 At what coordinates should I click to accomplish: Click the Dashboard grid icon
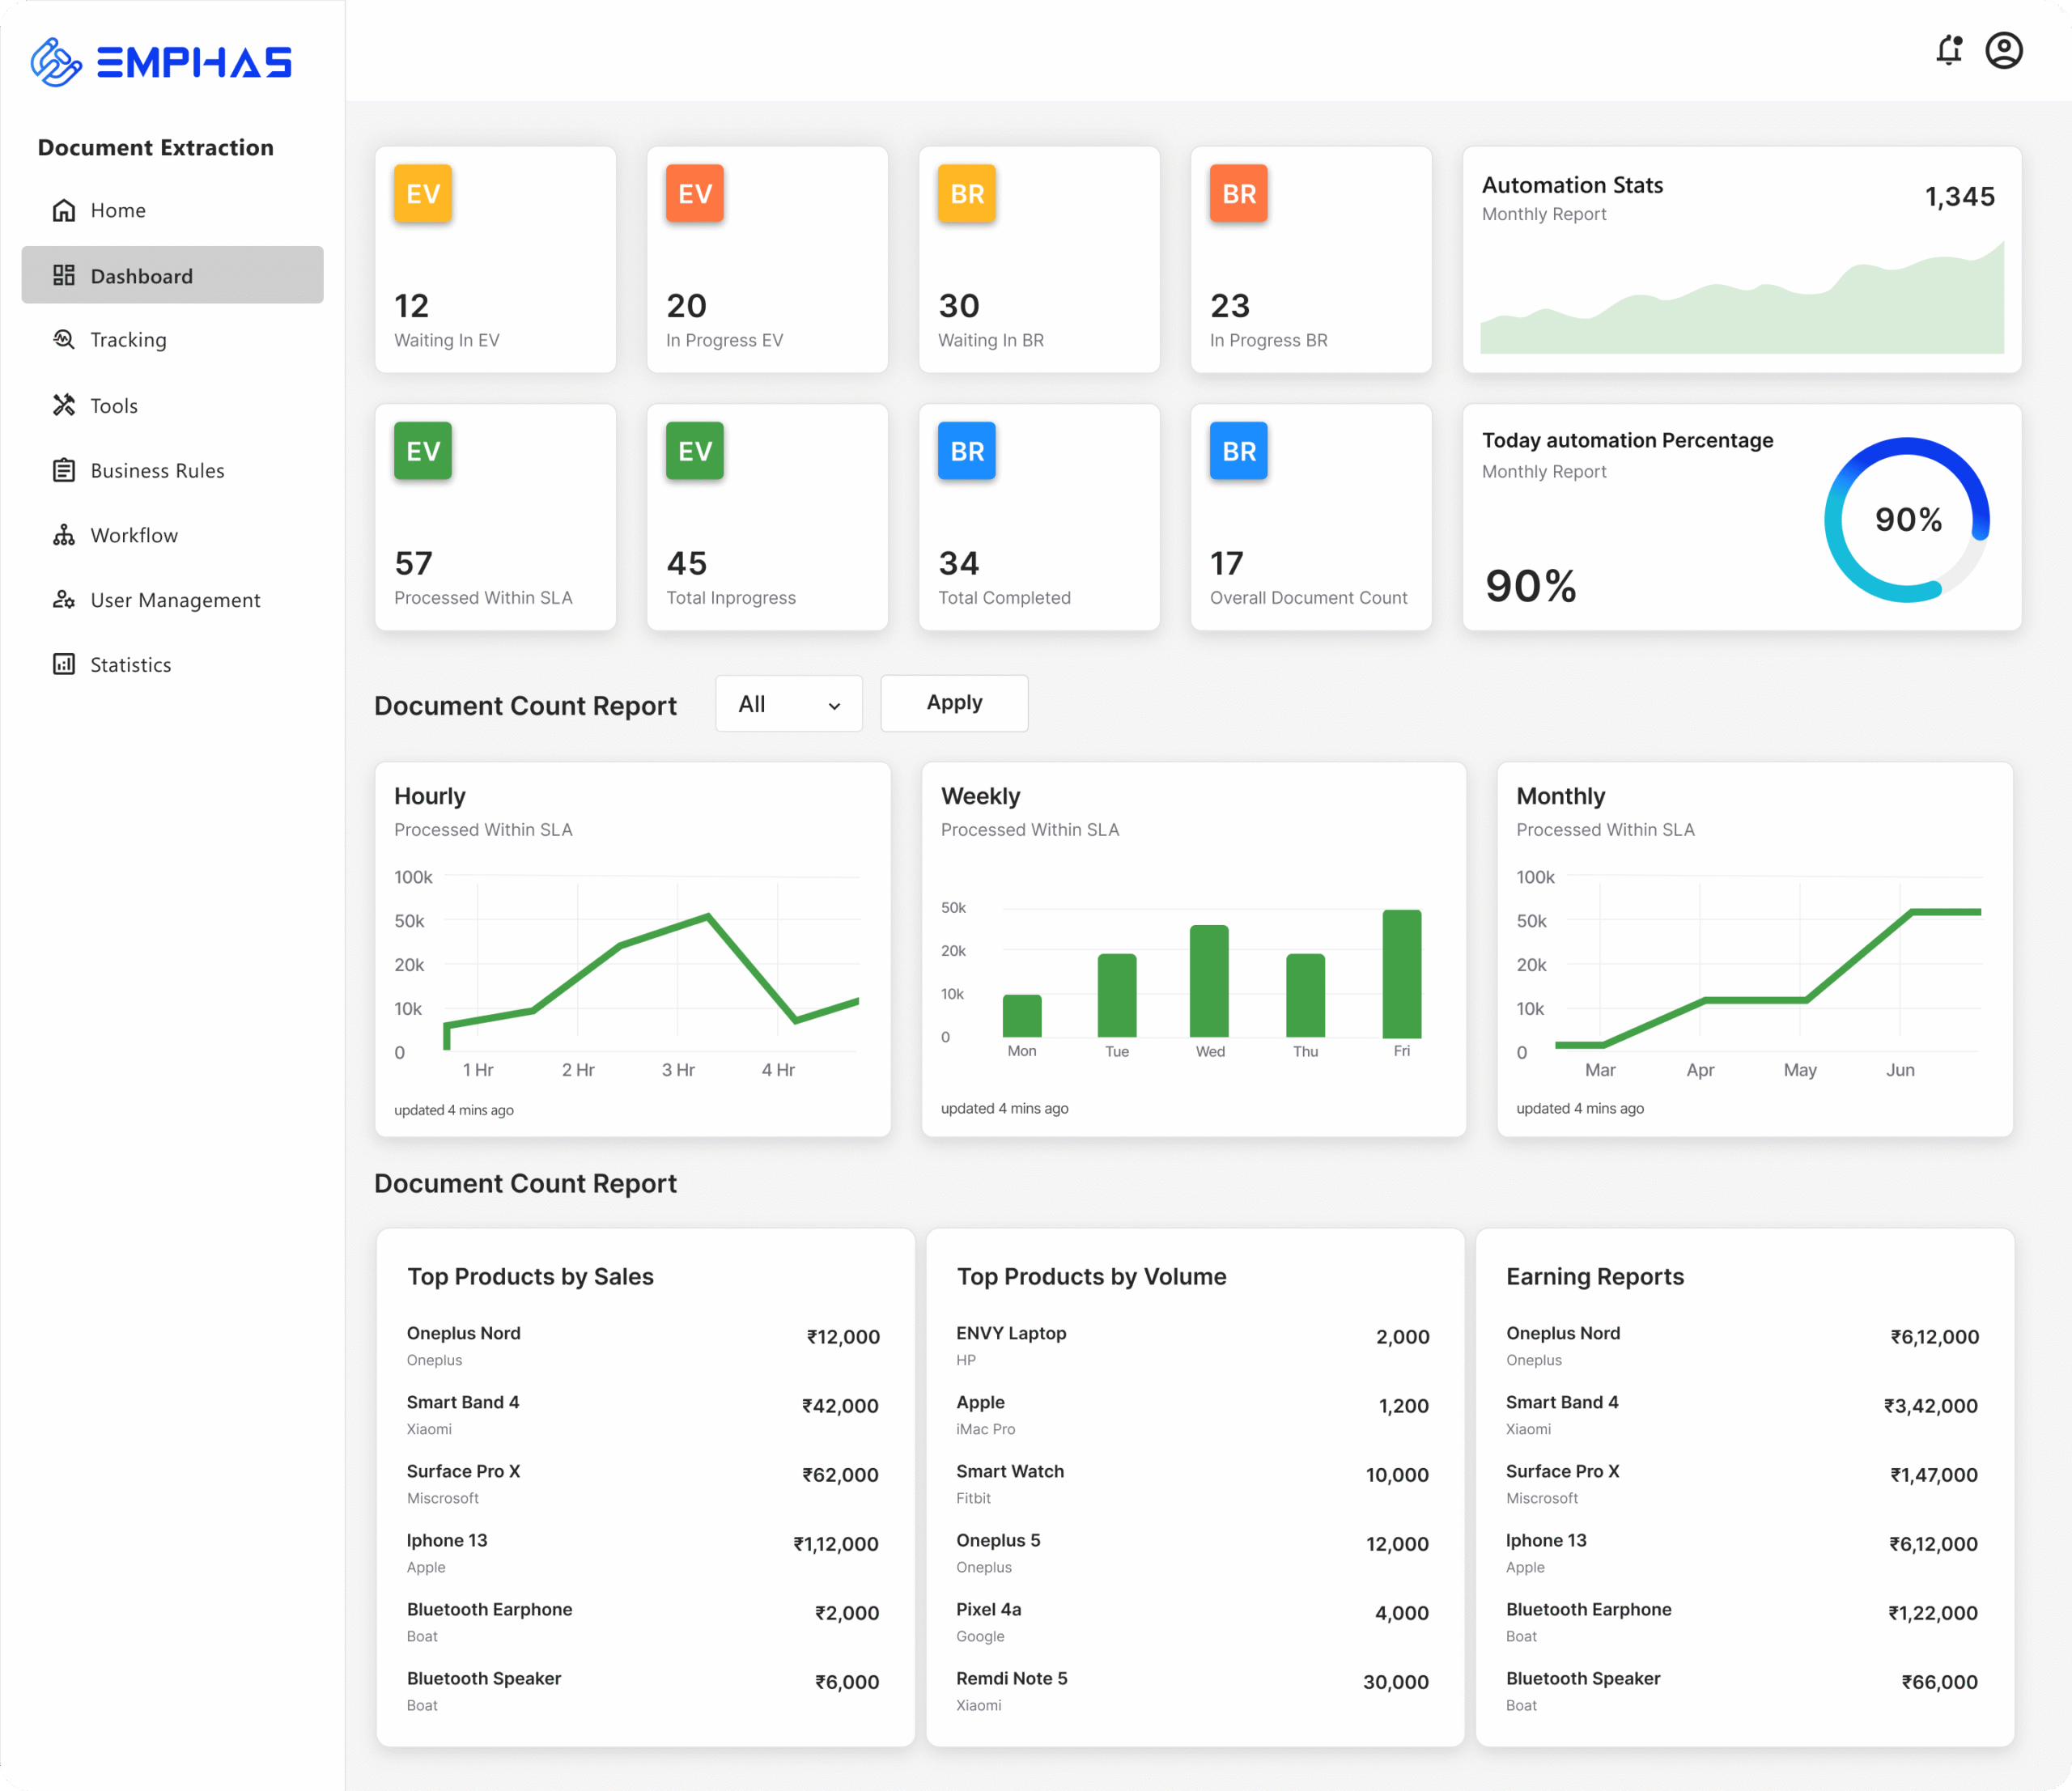click(64, 275)
